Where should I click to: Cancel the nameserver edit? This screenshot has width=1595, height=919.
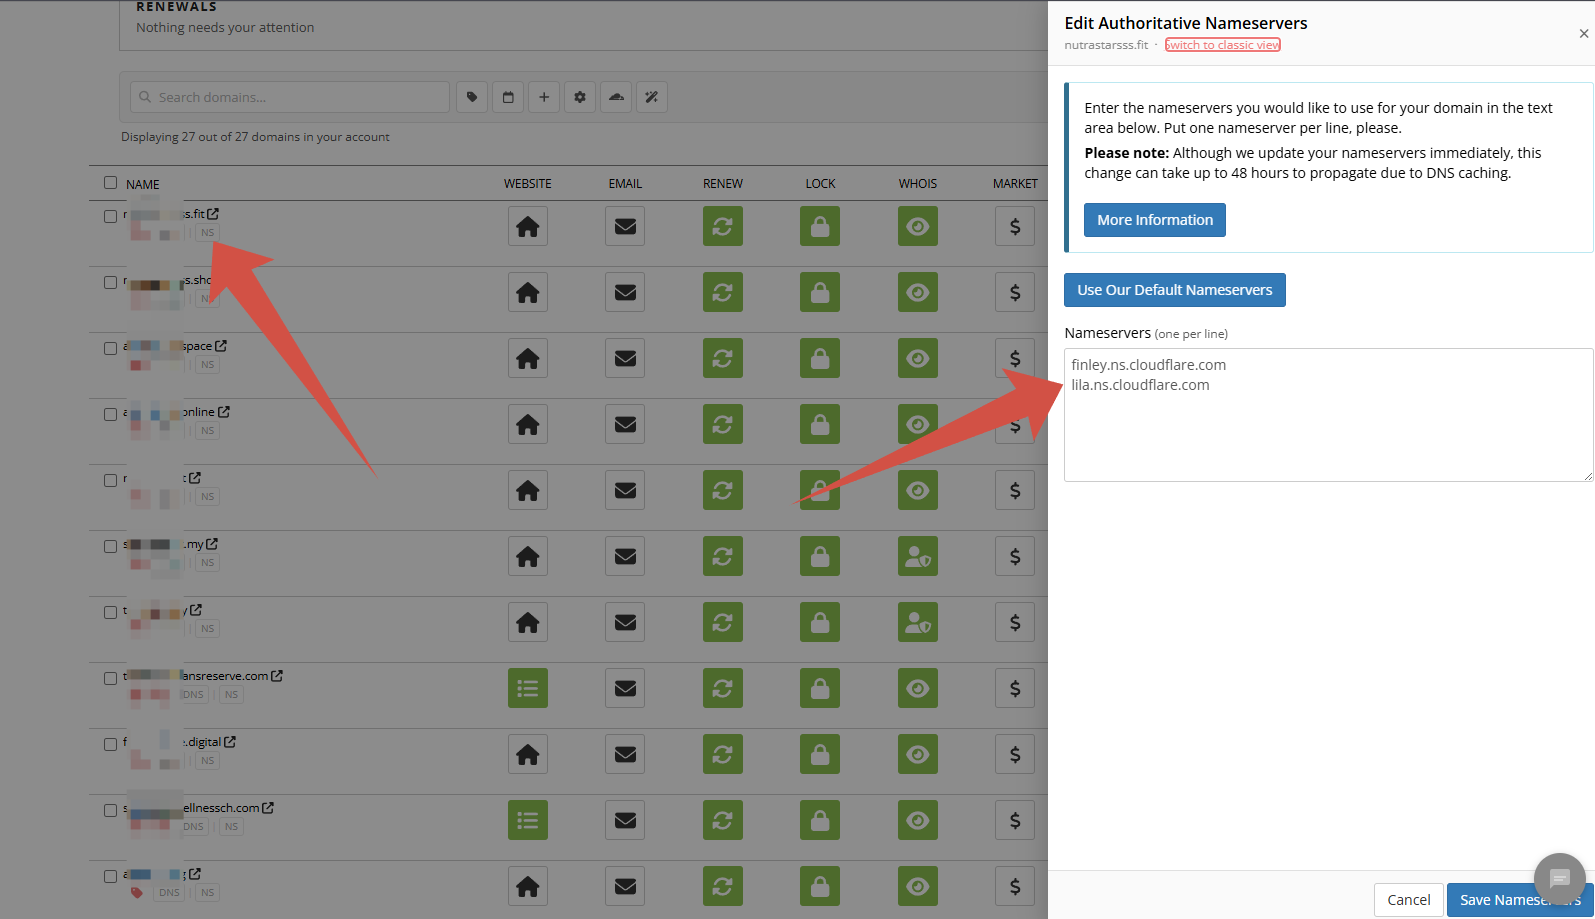pos(1409,900)
